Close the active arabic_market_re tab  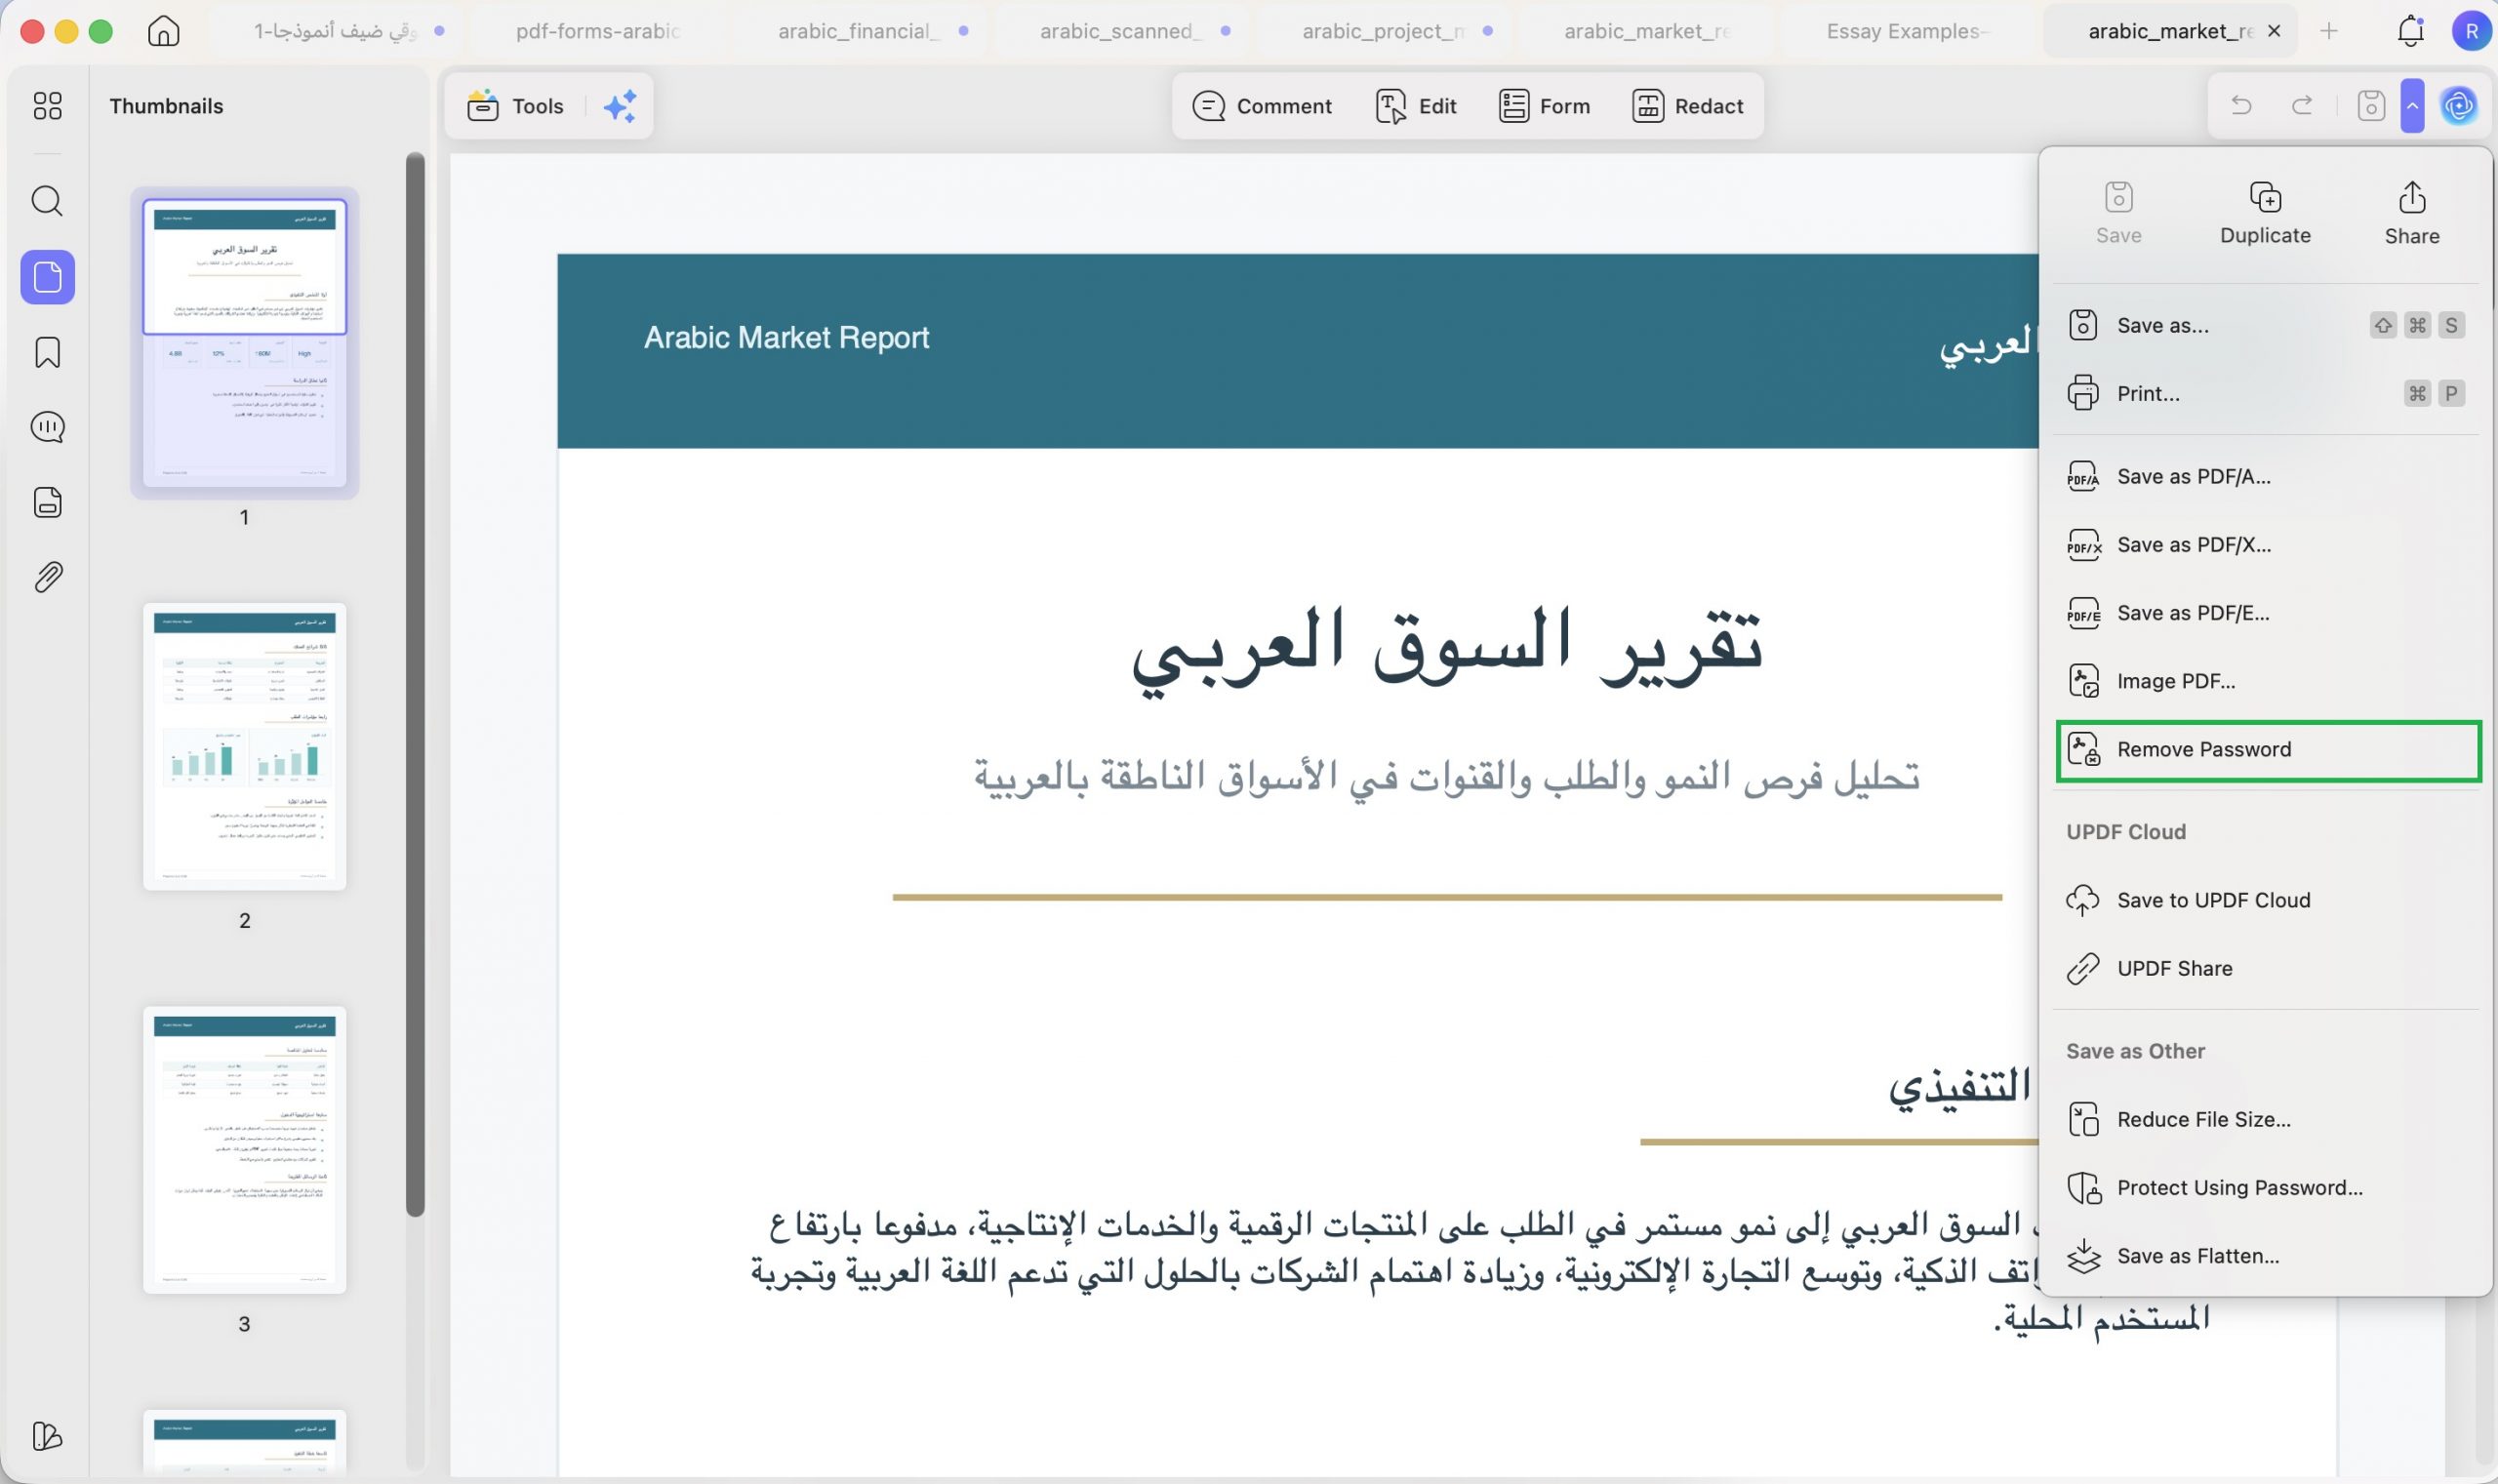click(2274, 31)
